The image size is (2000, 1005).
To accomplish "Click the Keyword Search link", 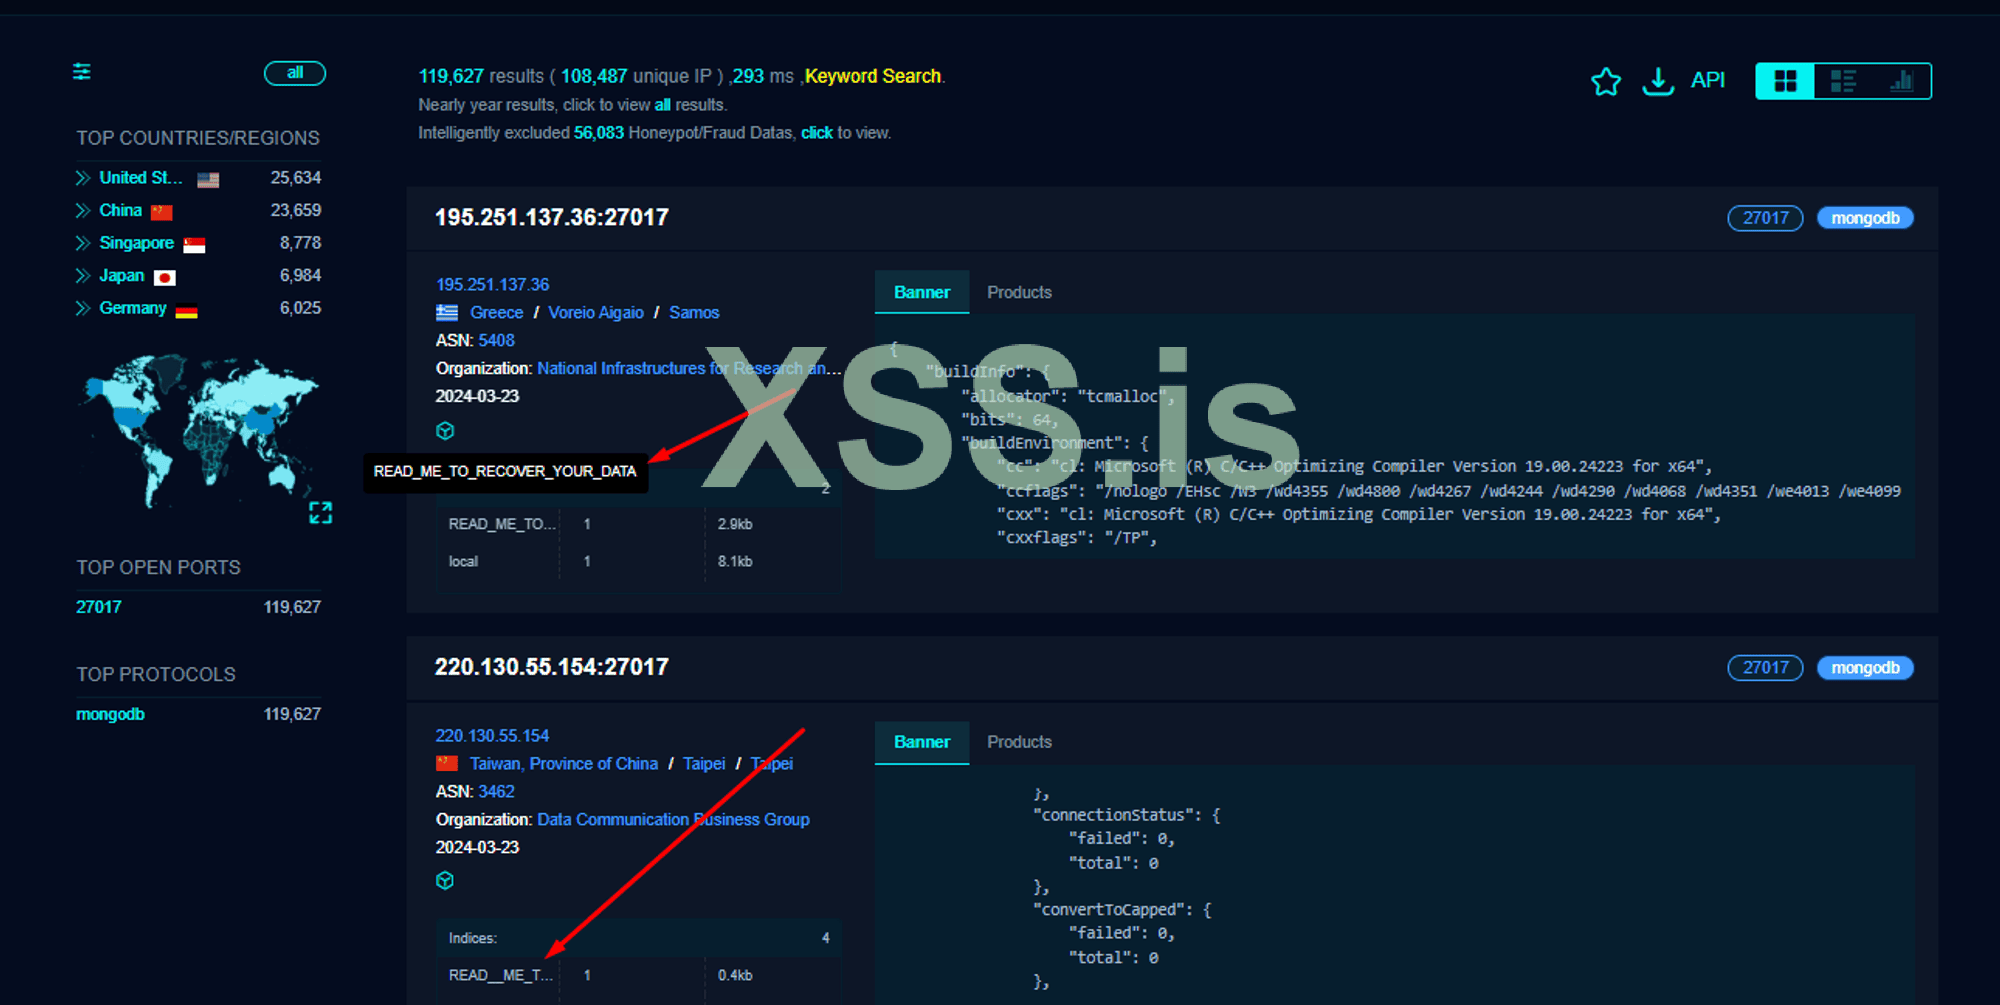I will coord(873,76).
